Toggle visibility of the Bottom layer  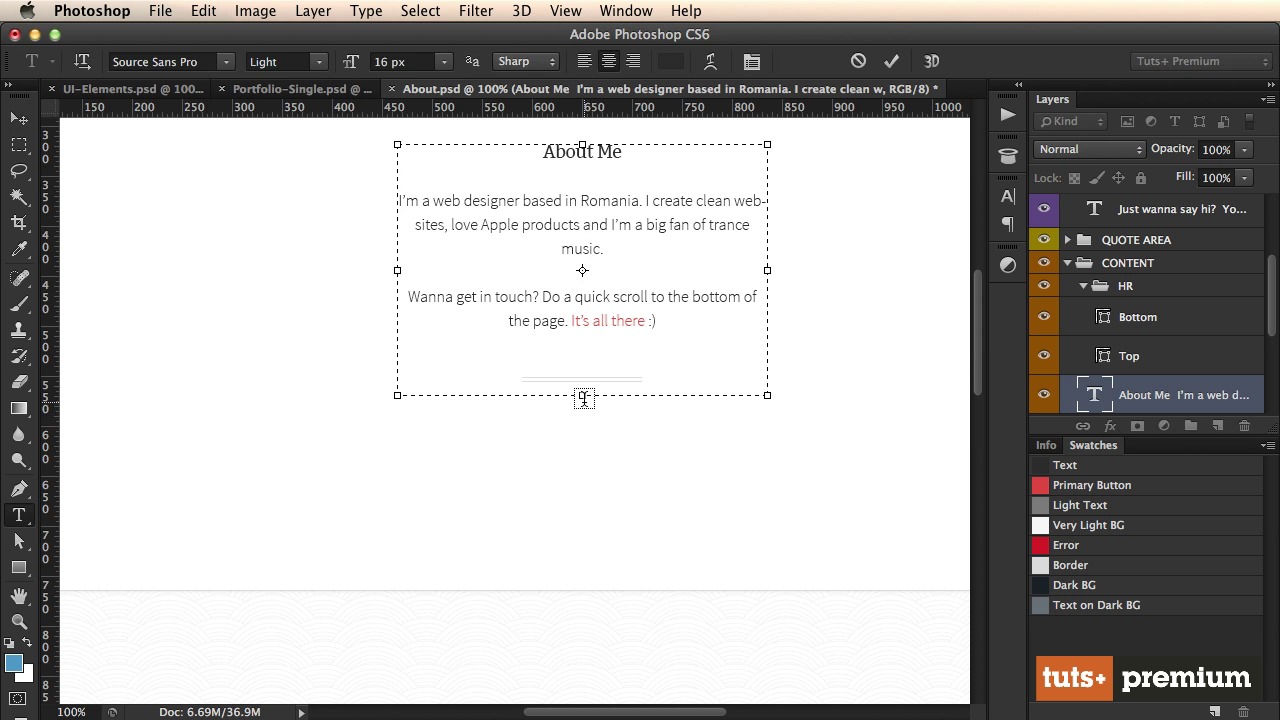point(1044,317)
